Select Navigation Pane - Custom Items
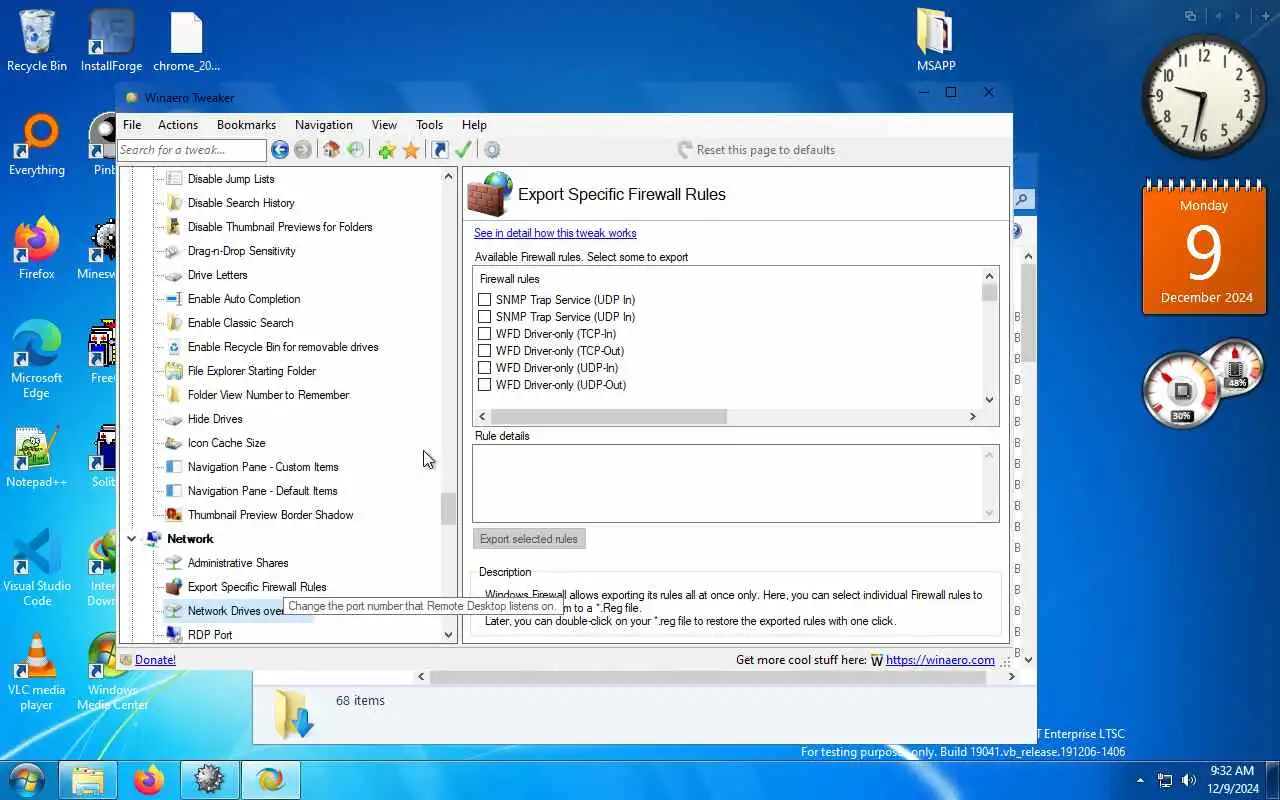The image size is (1280, 800). [x=263, y=467]
